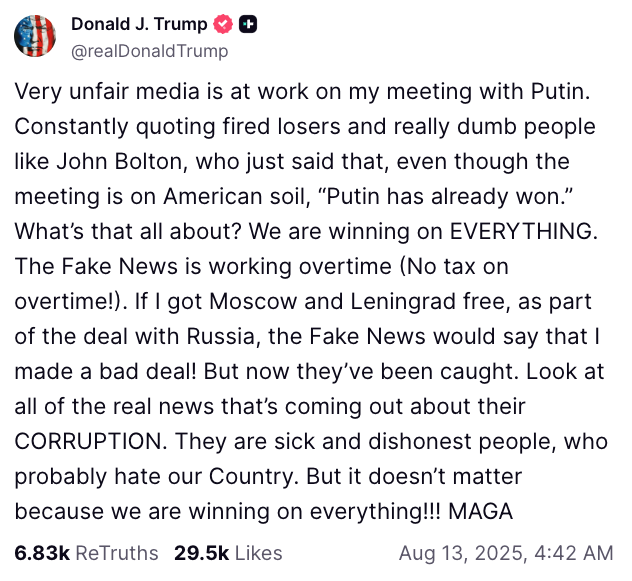Screen dimensions: 632x581
Task: Open the @realDonaldTrump handle
Action: point(149,50)
